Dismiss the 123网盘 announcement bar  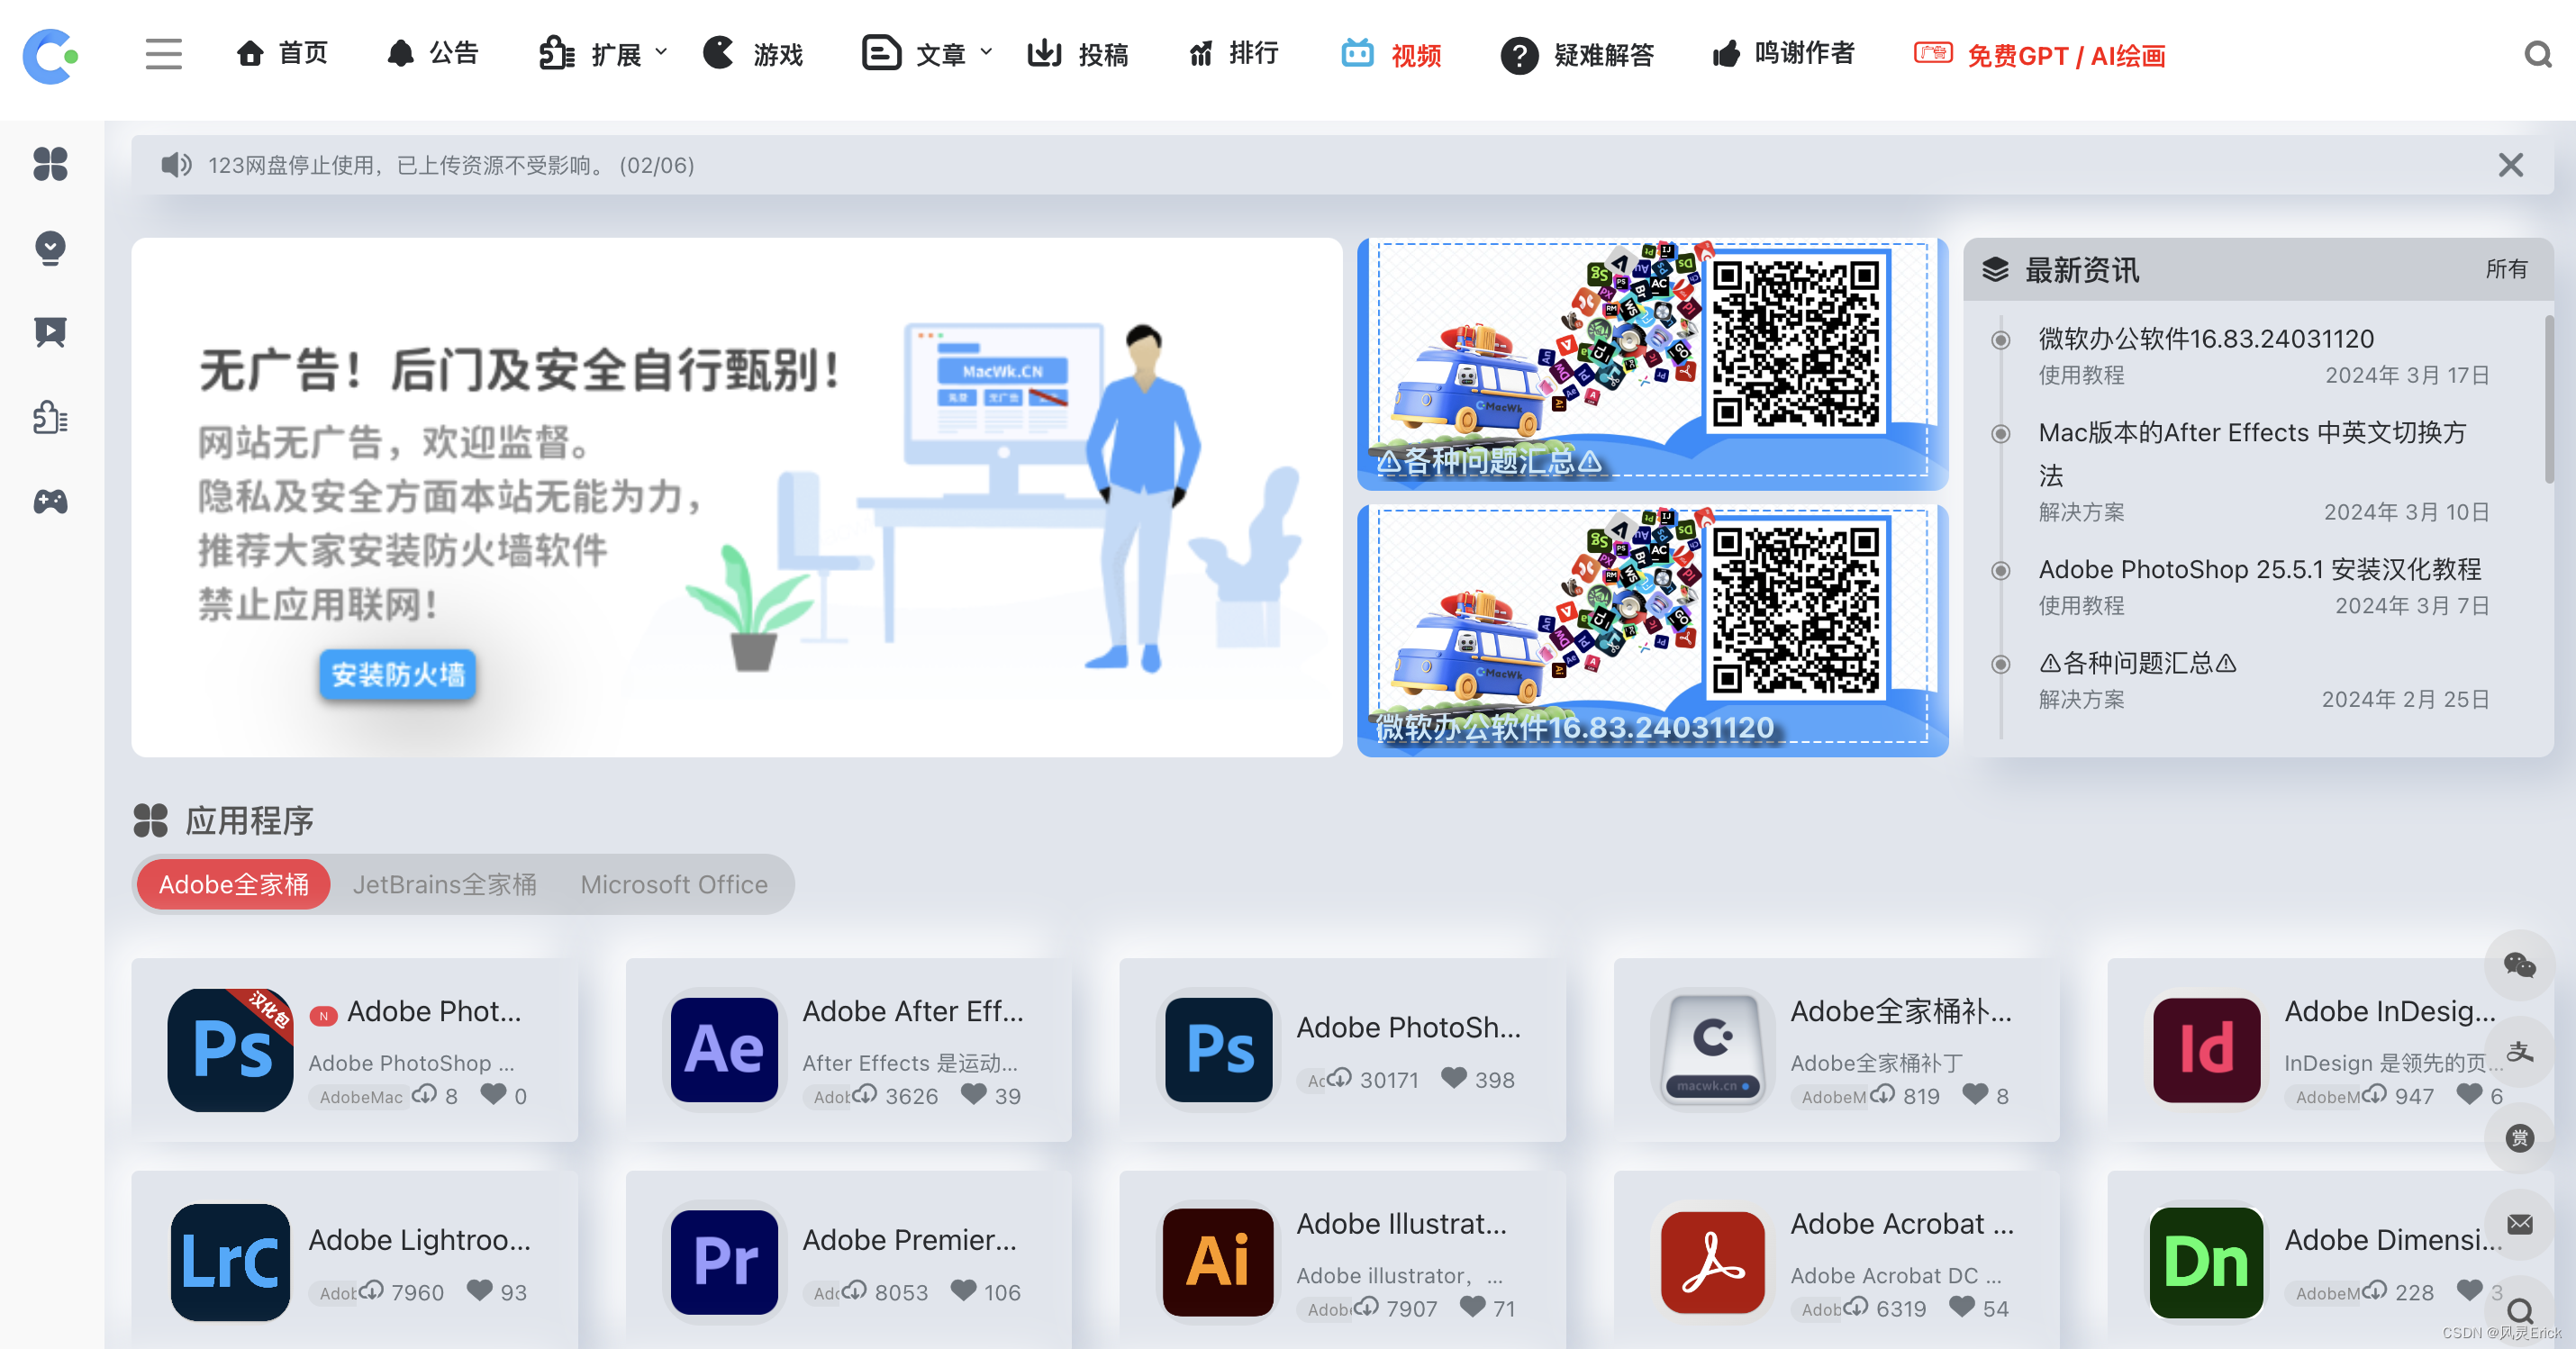pyautogui.click(x=2510, y=165)
